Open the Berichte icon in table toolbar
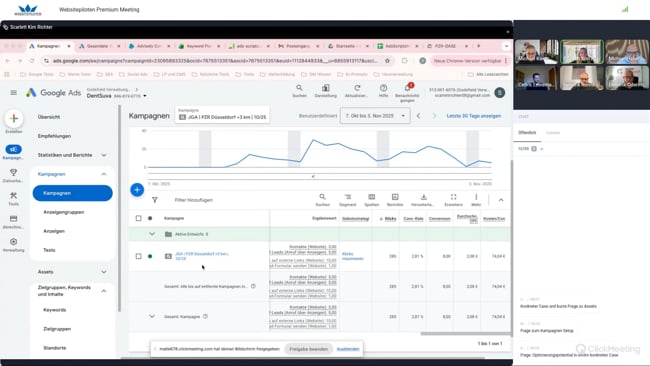Viewport: 650px width, 366px height. pos(395,197)
